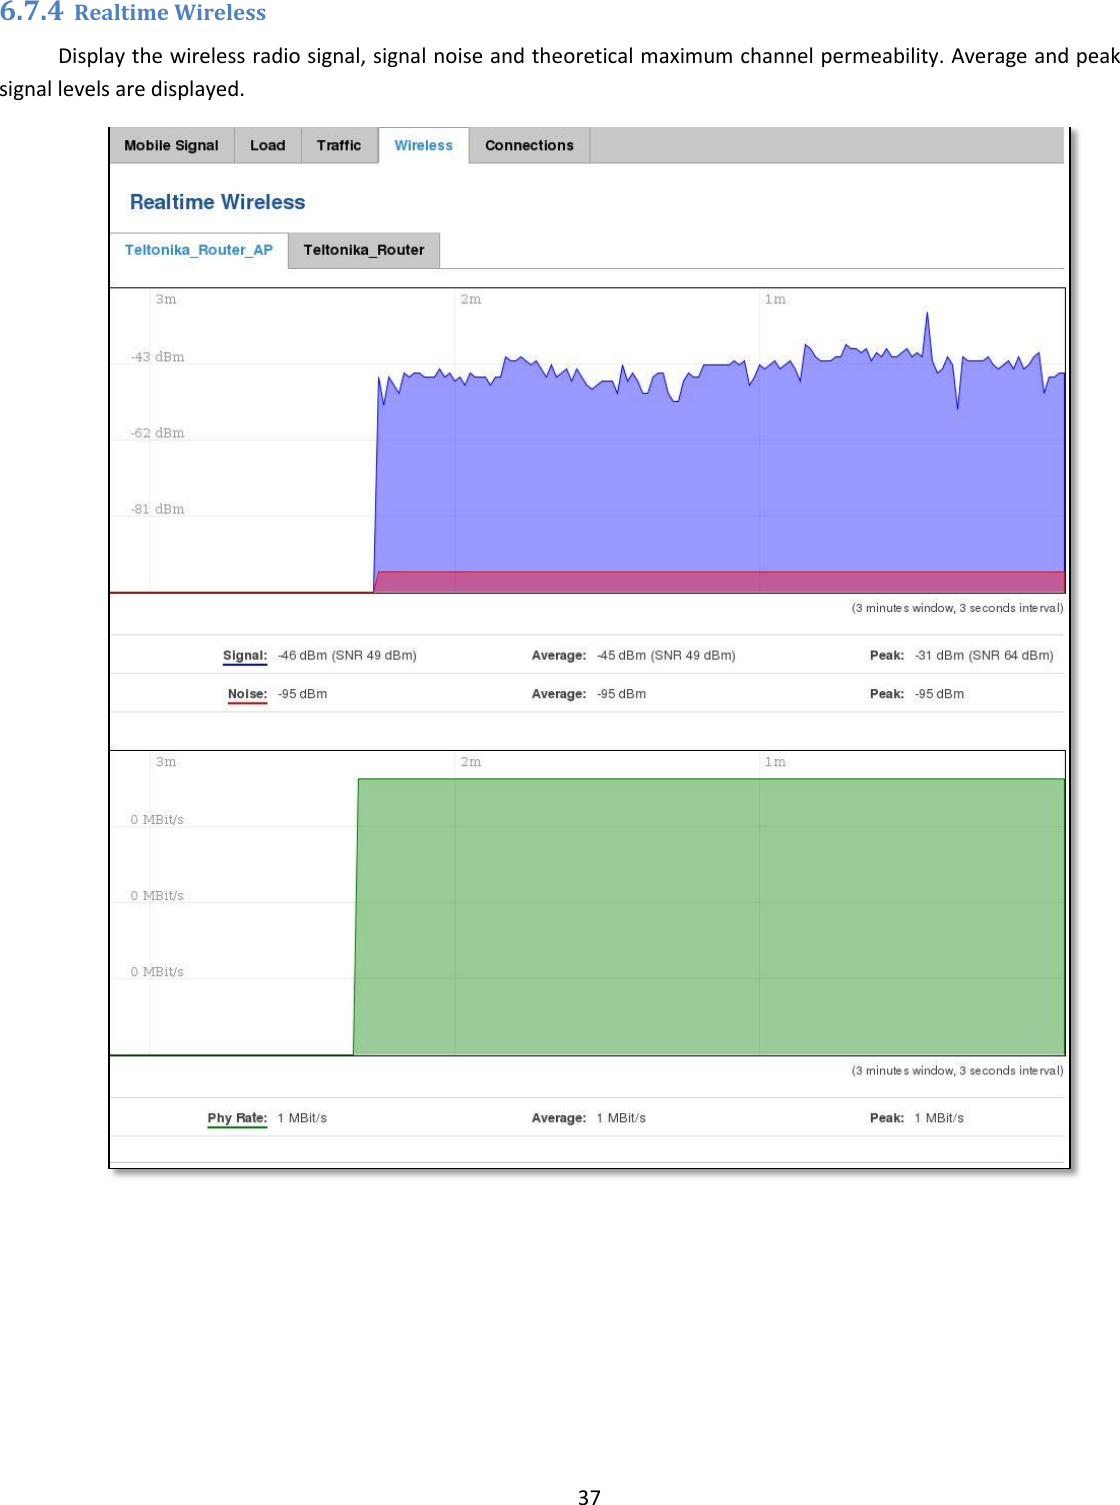Open the Load tab

tap(265, 145)
